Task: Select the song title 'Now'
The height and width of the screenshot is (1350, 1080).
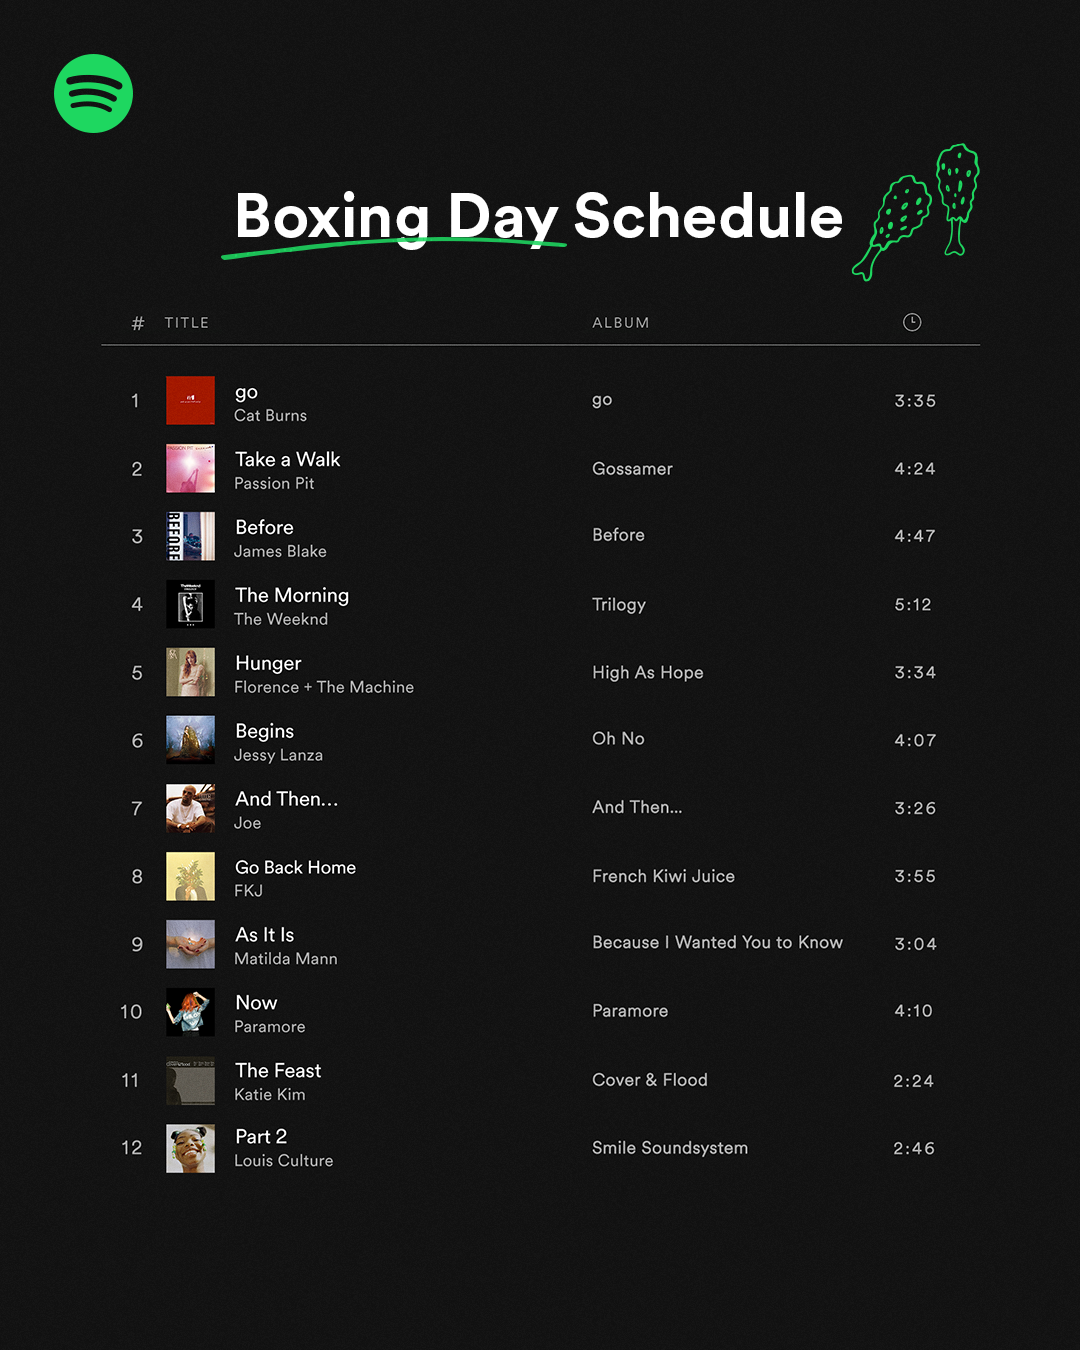Action: [x=256, y=1003]
